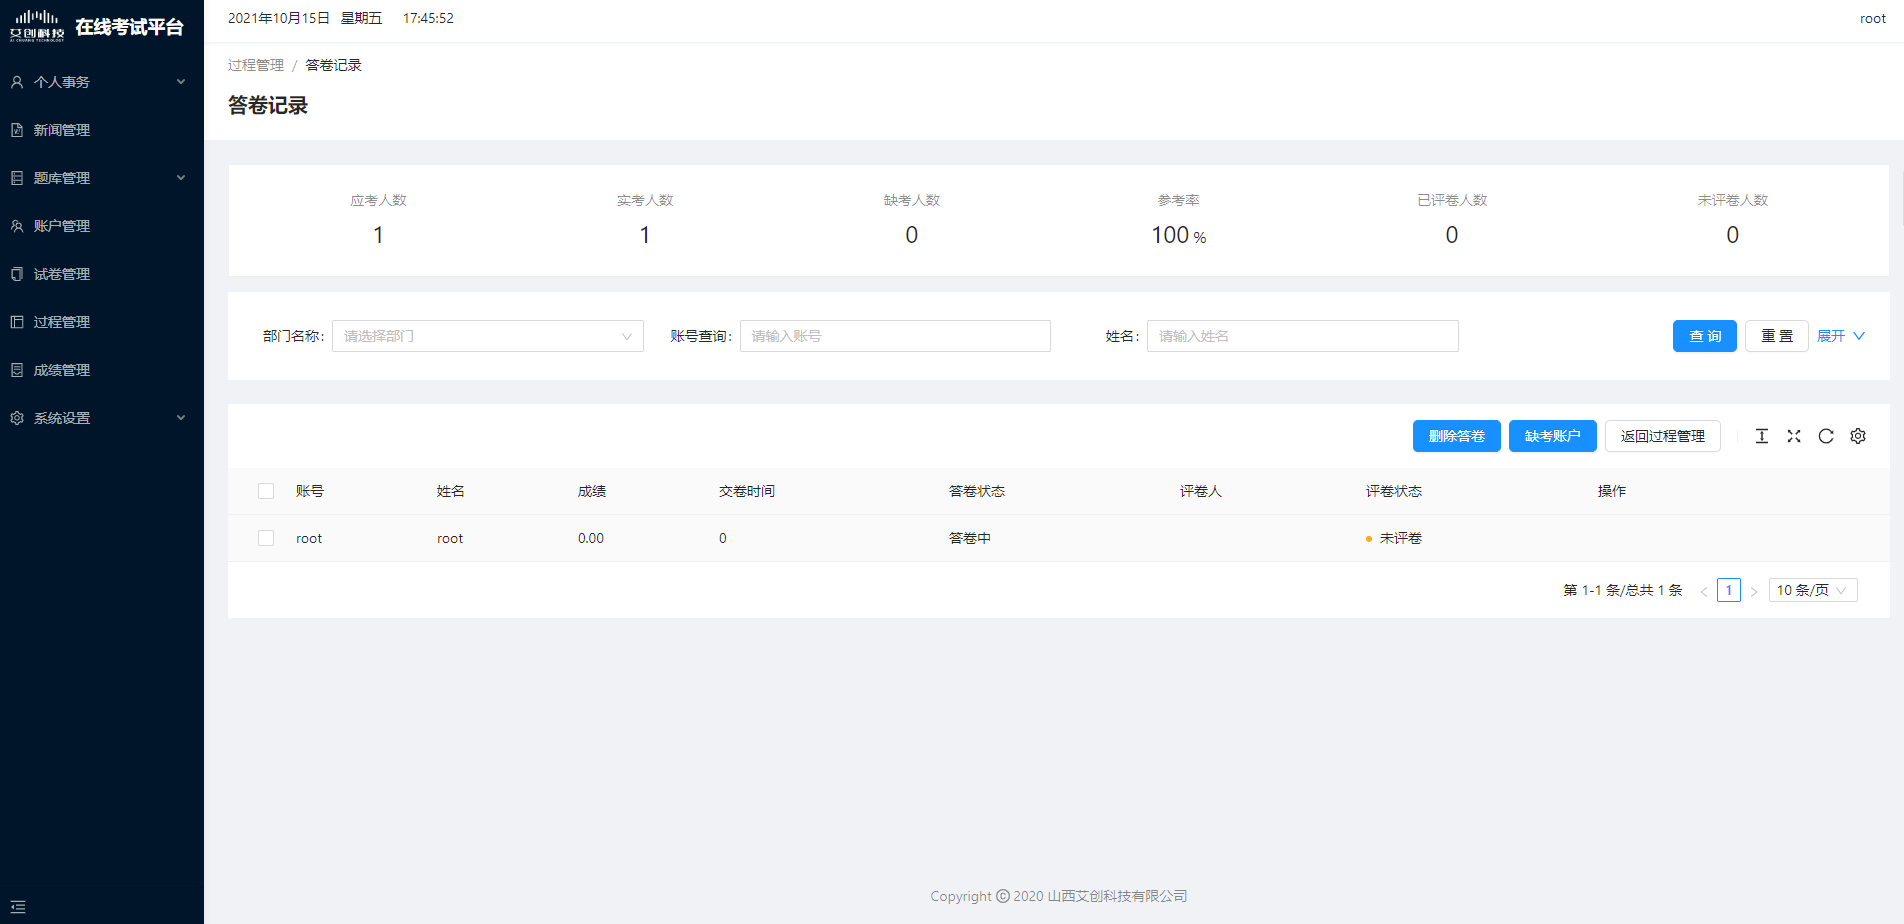
Task: Focus the 账号查询 account input field
Action: click(x=895, y=336)
